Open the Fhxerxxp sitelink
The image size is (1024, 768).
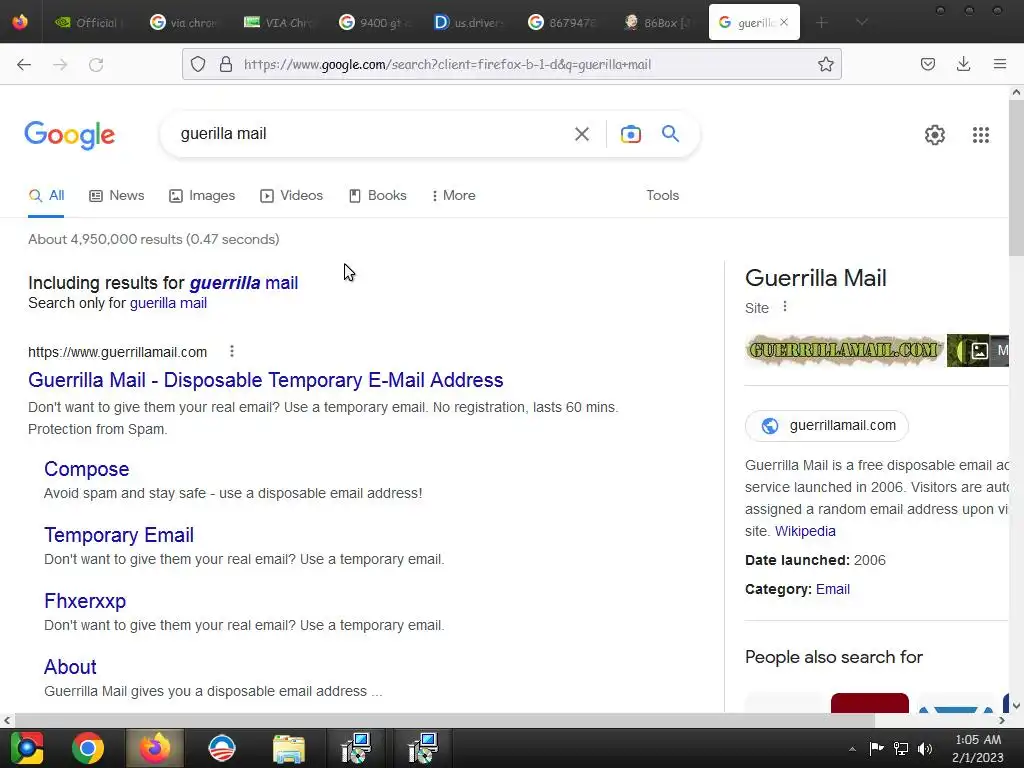(x=85, y=601)
